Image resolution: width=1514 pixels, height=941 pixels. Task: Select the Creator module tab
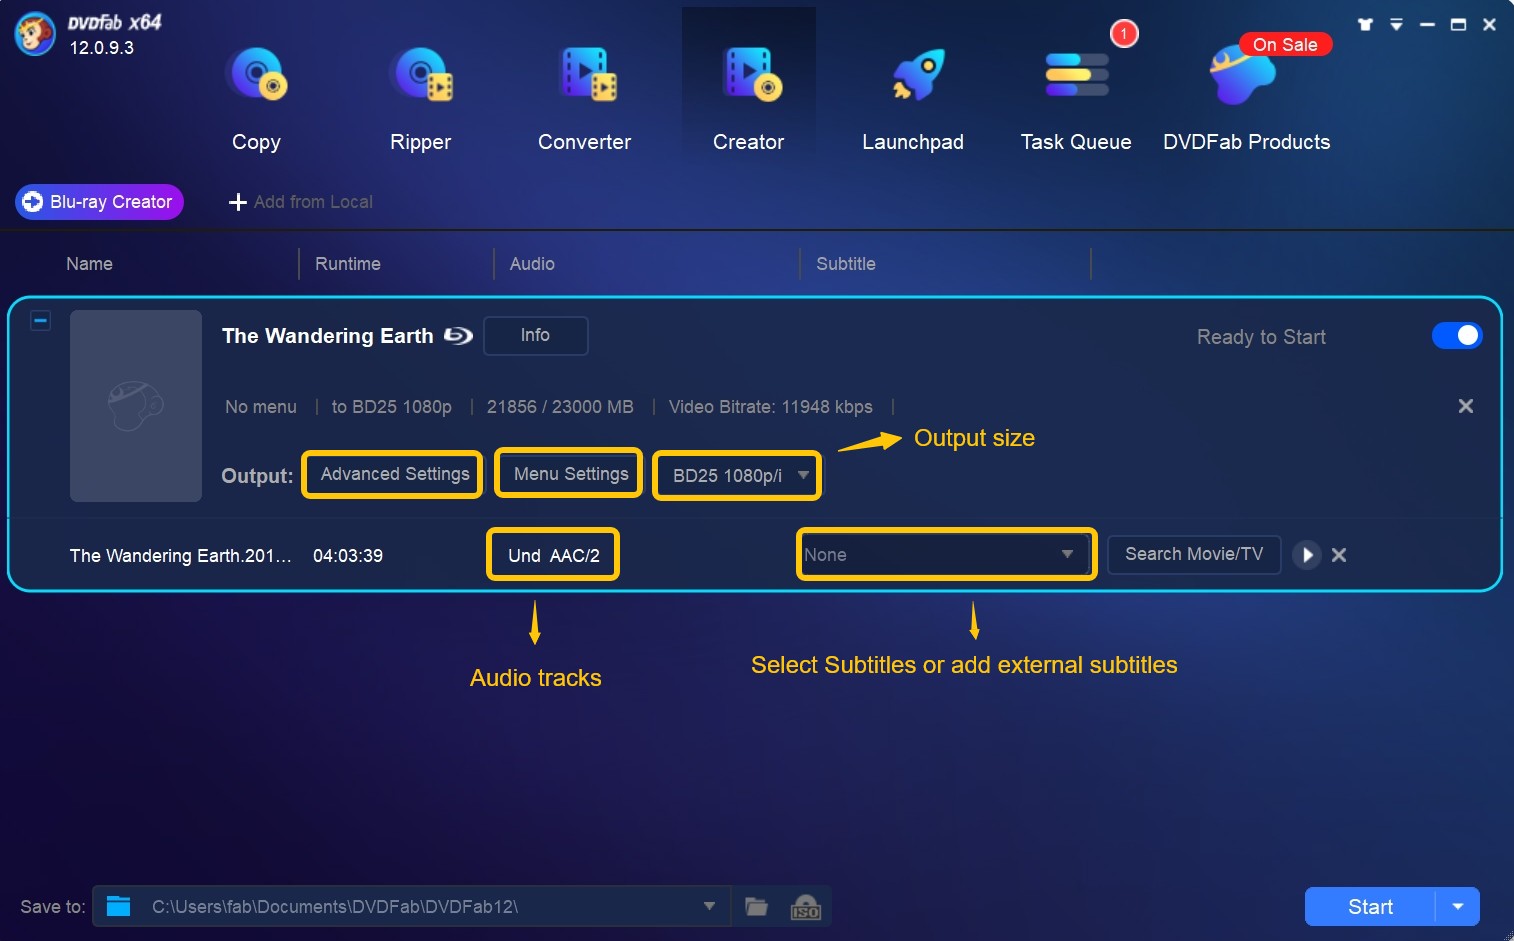(x=748, y=84)
